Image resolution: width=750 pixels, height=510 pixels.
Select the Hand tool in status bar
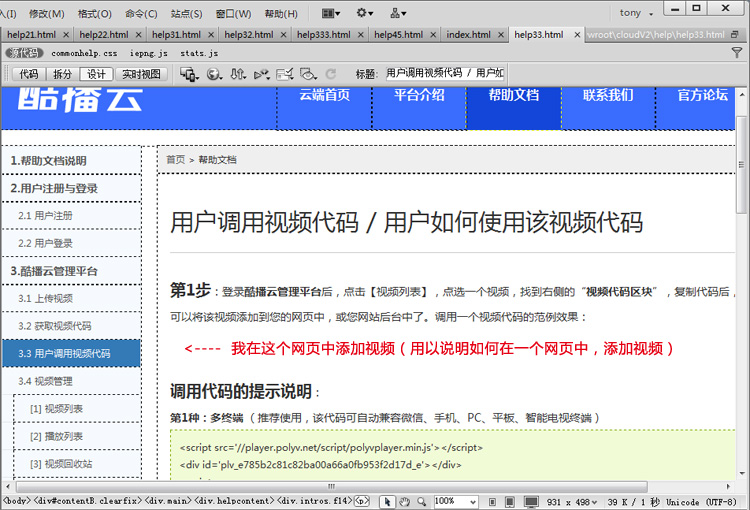click(404, 501)
